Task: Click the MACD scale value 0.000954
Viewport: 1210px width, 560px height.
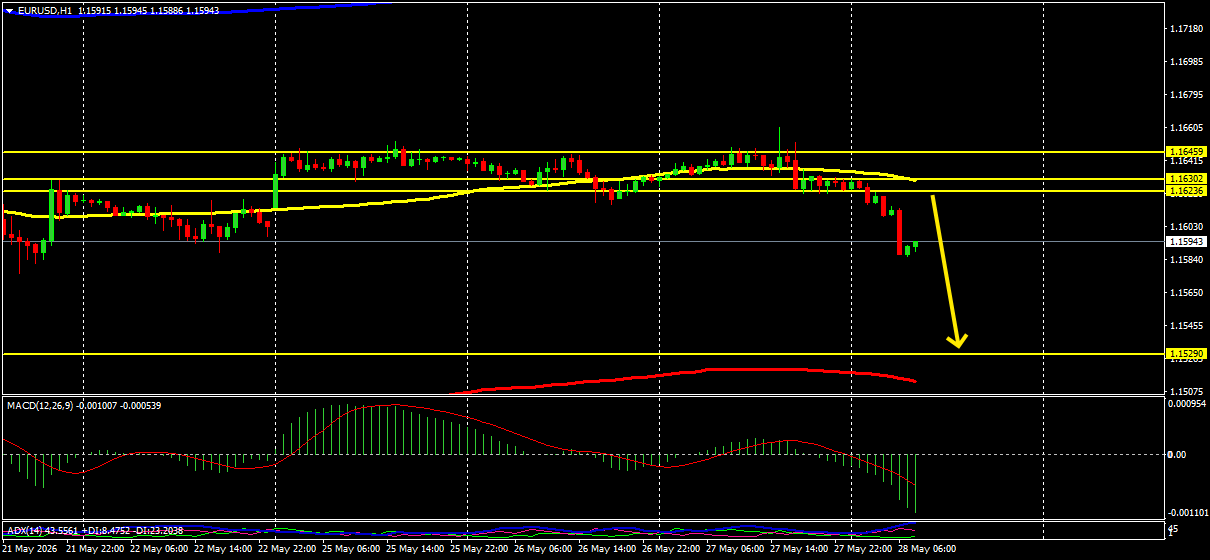Action: click(x=1187, y=404)
